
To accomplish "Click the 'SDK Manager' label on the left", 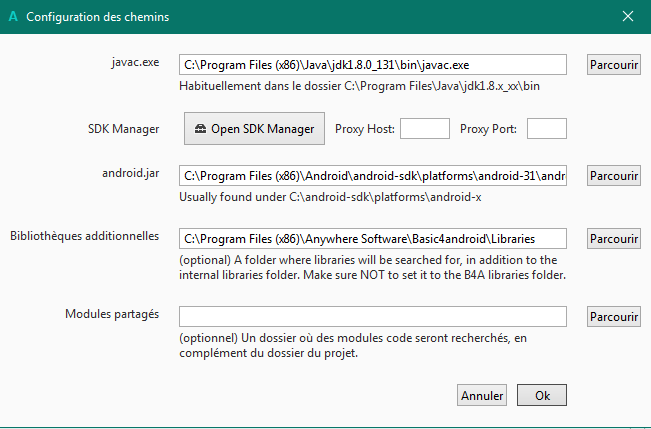I will 124,127.
